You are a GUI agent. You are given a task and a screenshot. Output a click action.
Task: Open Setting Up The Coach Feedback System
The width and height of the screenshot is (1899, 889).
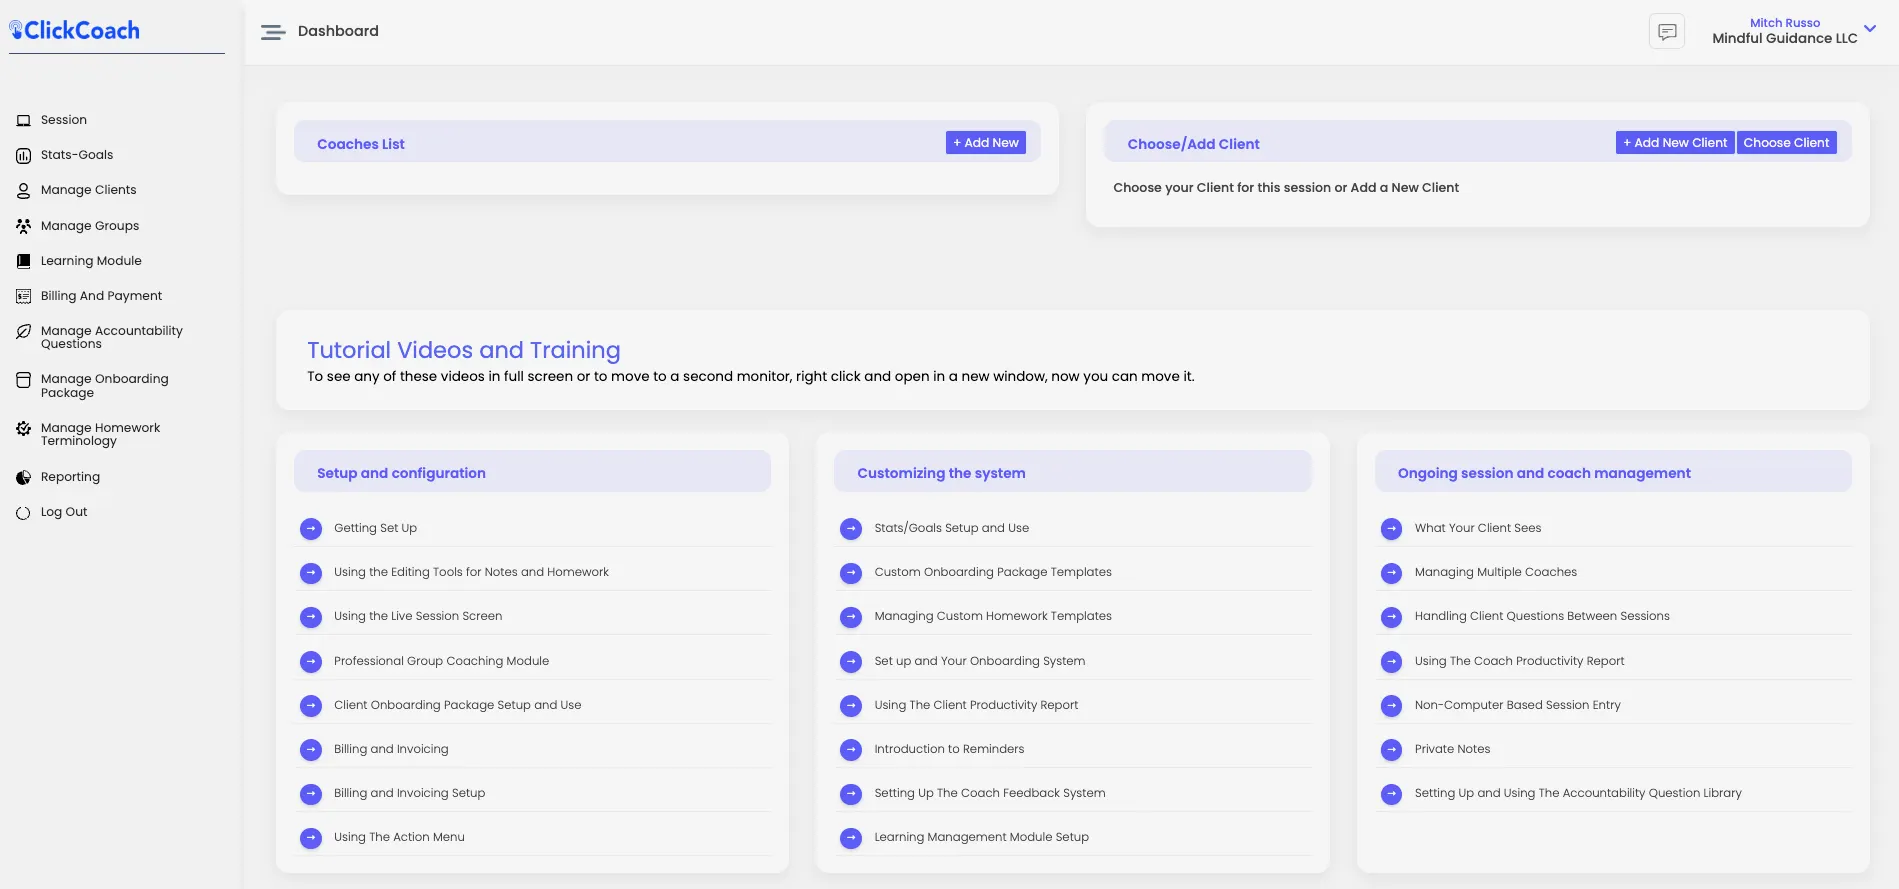(990, 793)
